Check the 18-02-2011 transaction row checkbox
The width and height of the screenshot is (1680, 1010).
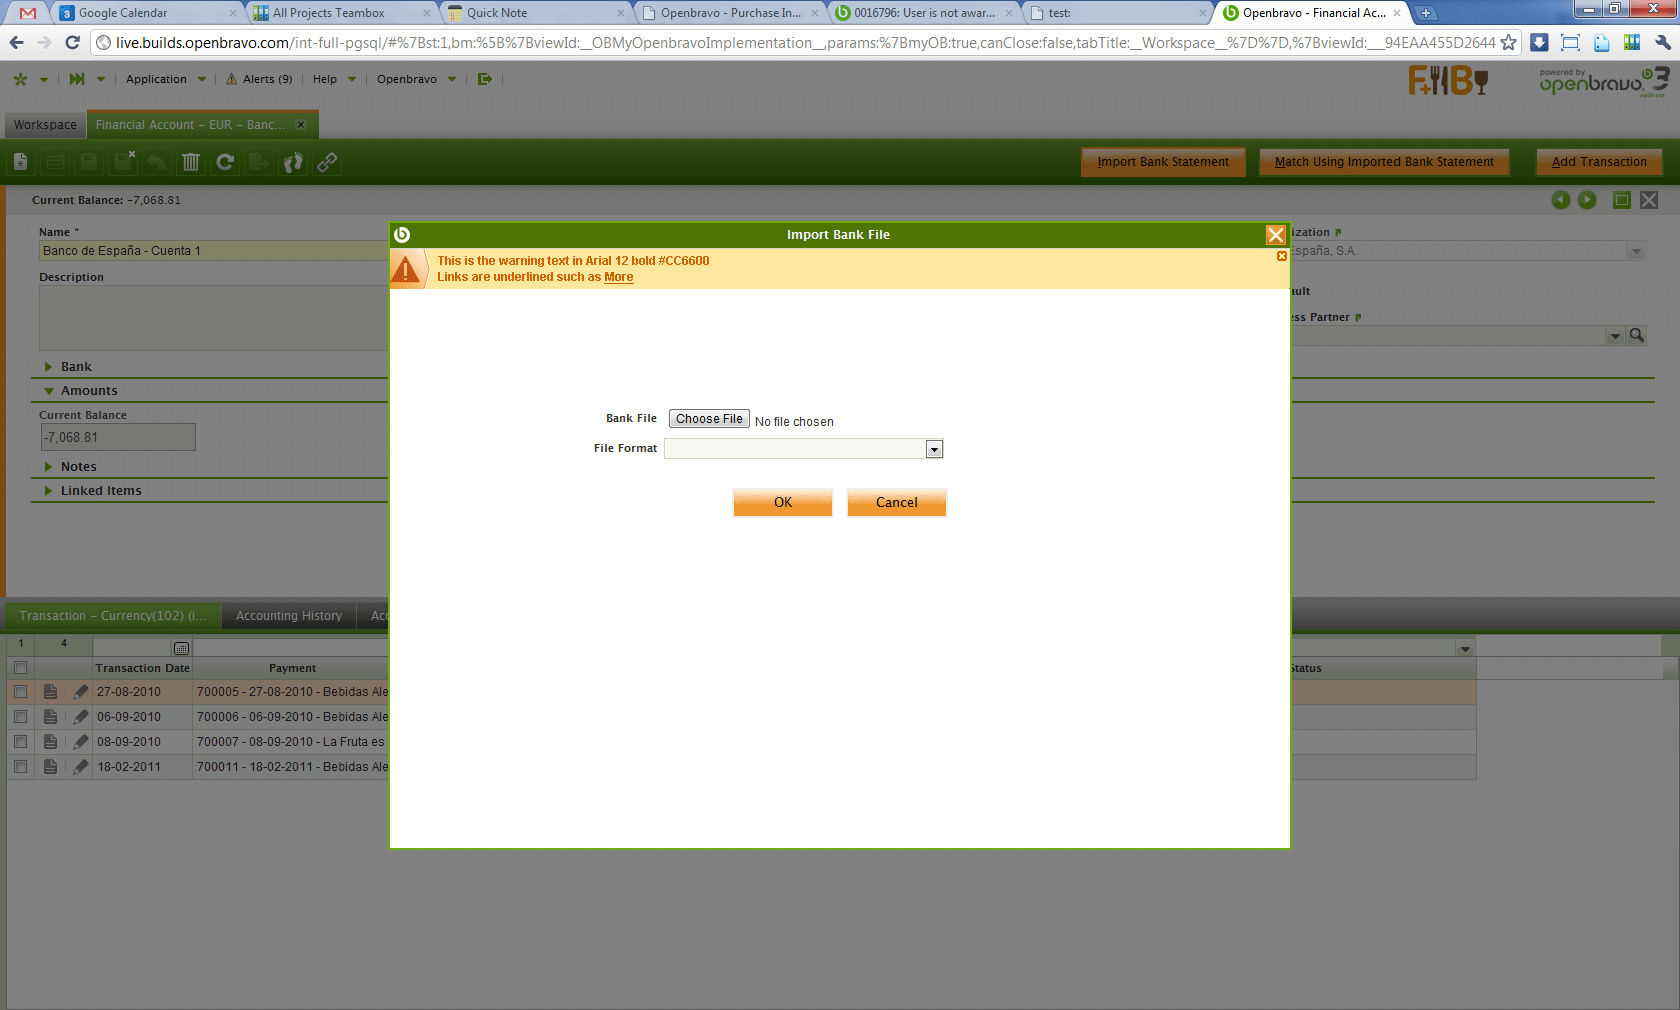tap(20, 767)
